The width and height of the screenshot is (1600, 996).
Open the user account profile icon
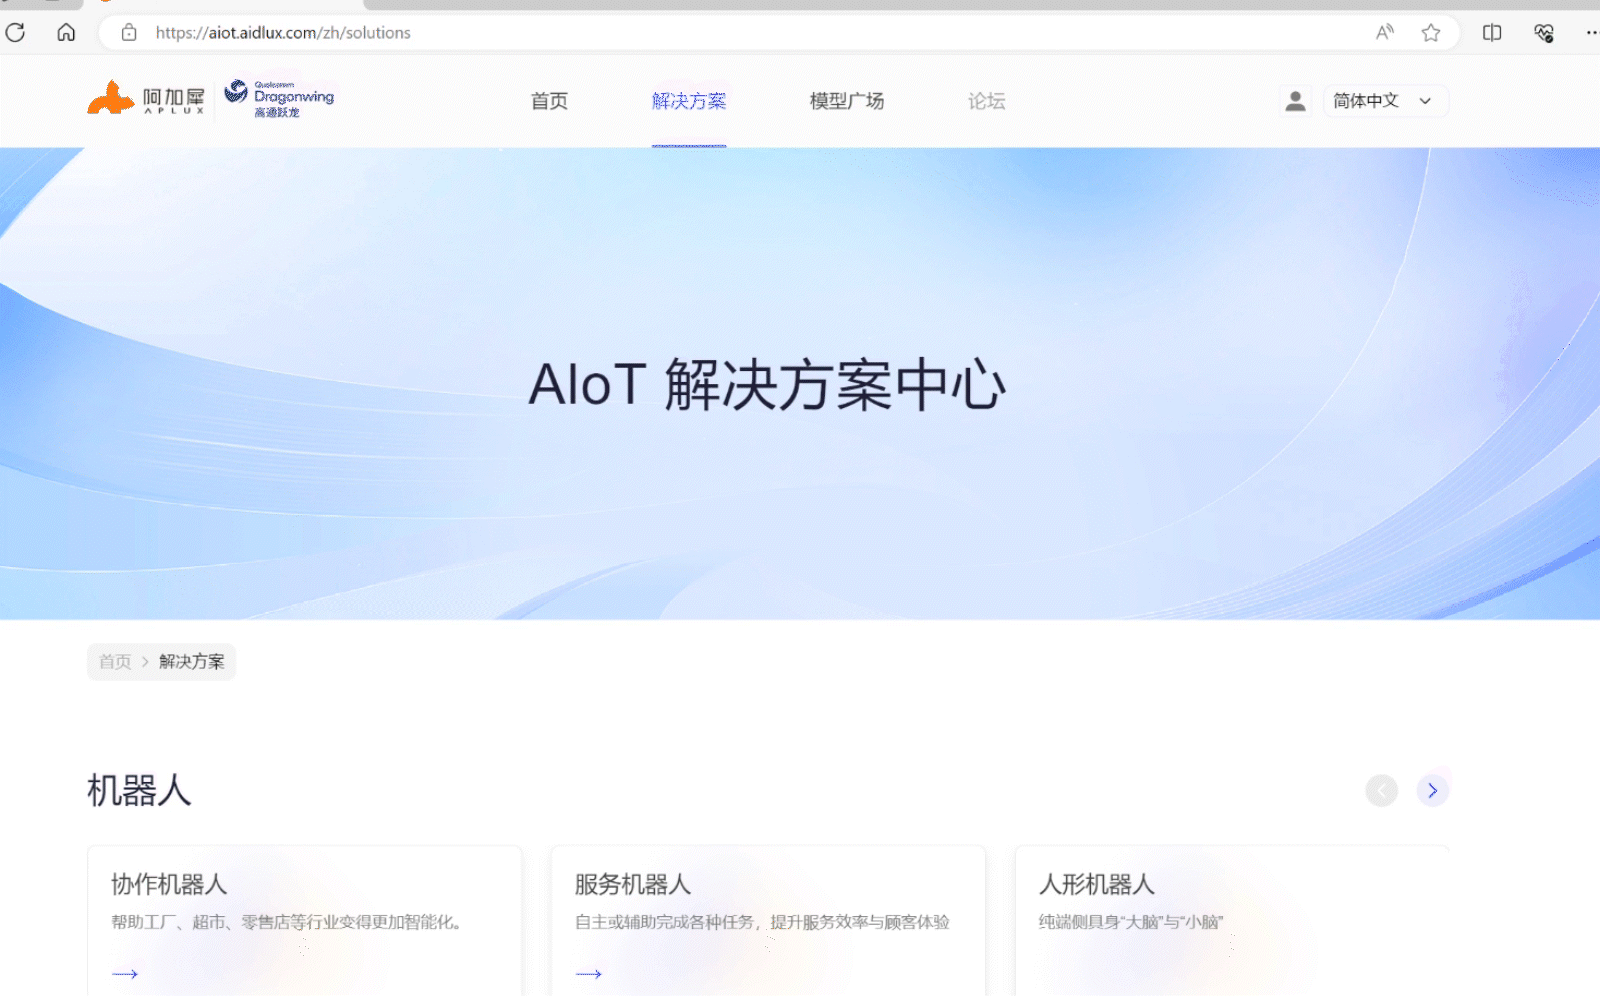click(x=1295, y=101)
